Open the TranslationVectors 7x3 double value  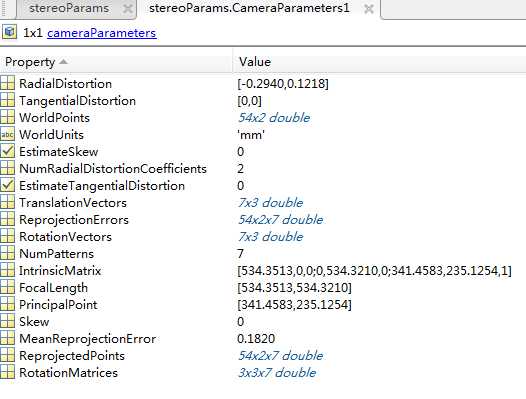tap(270, 202)
